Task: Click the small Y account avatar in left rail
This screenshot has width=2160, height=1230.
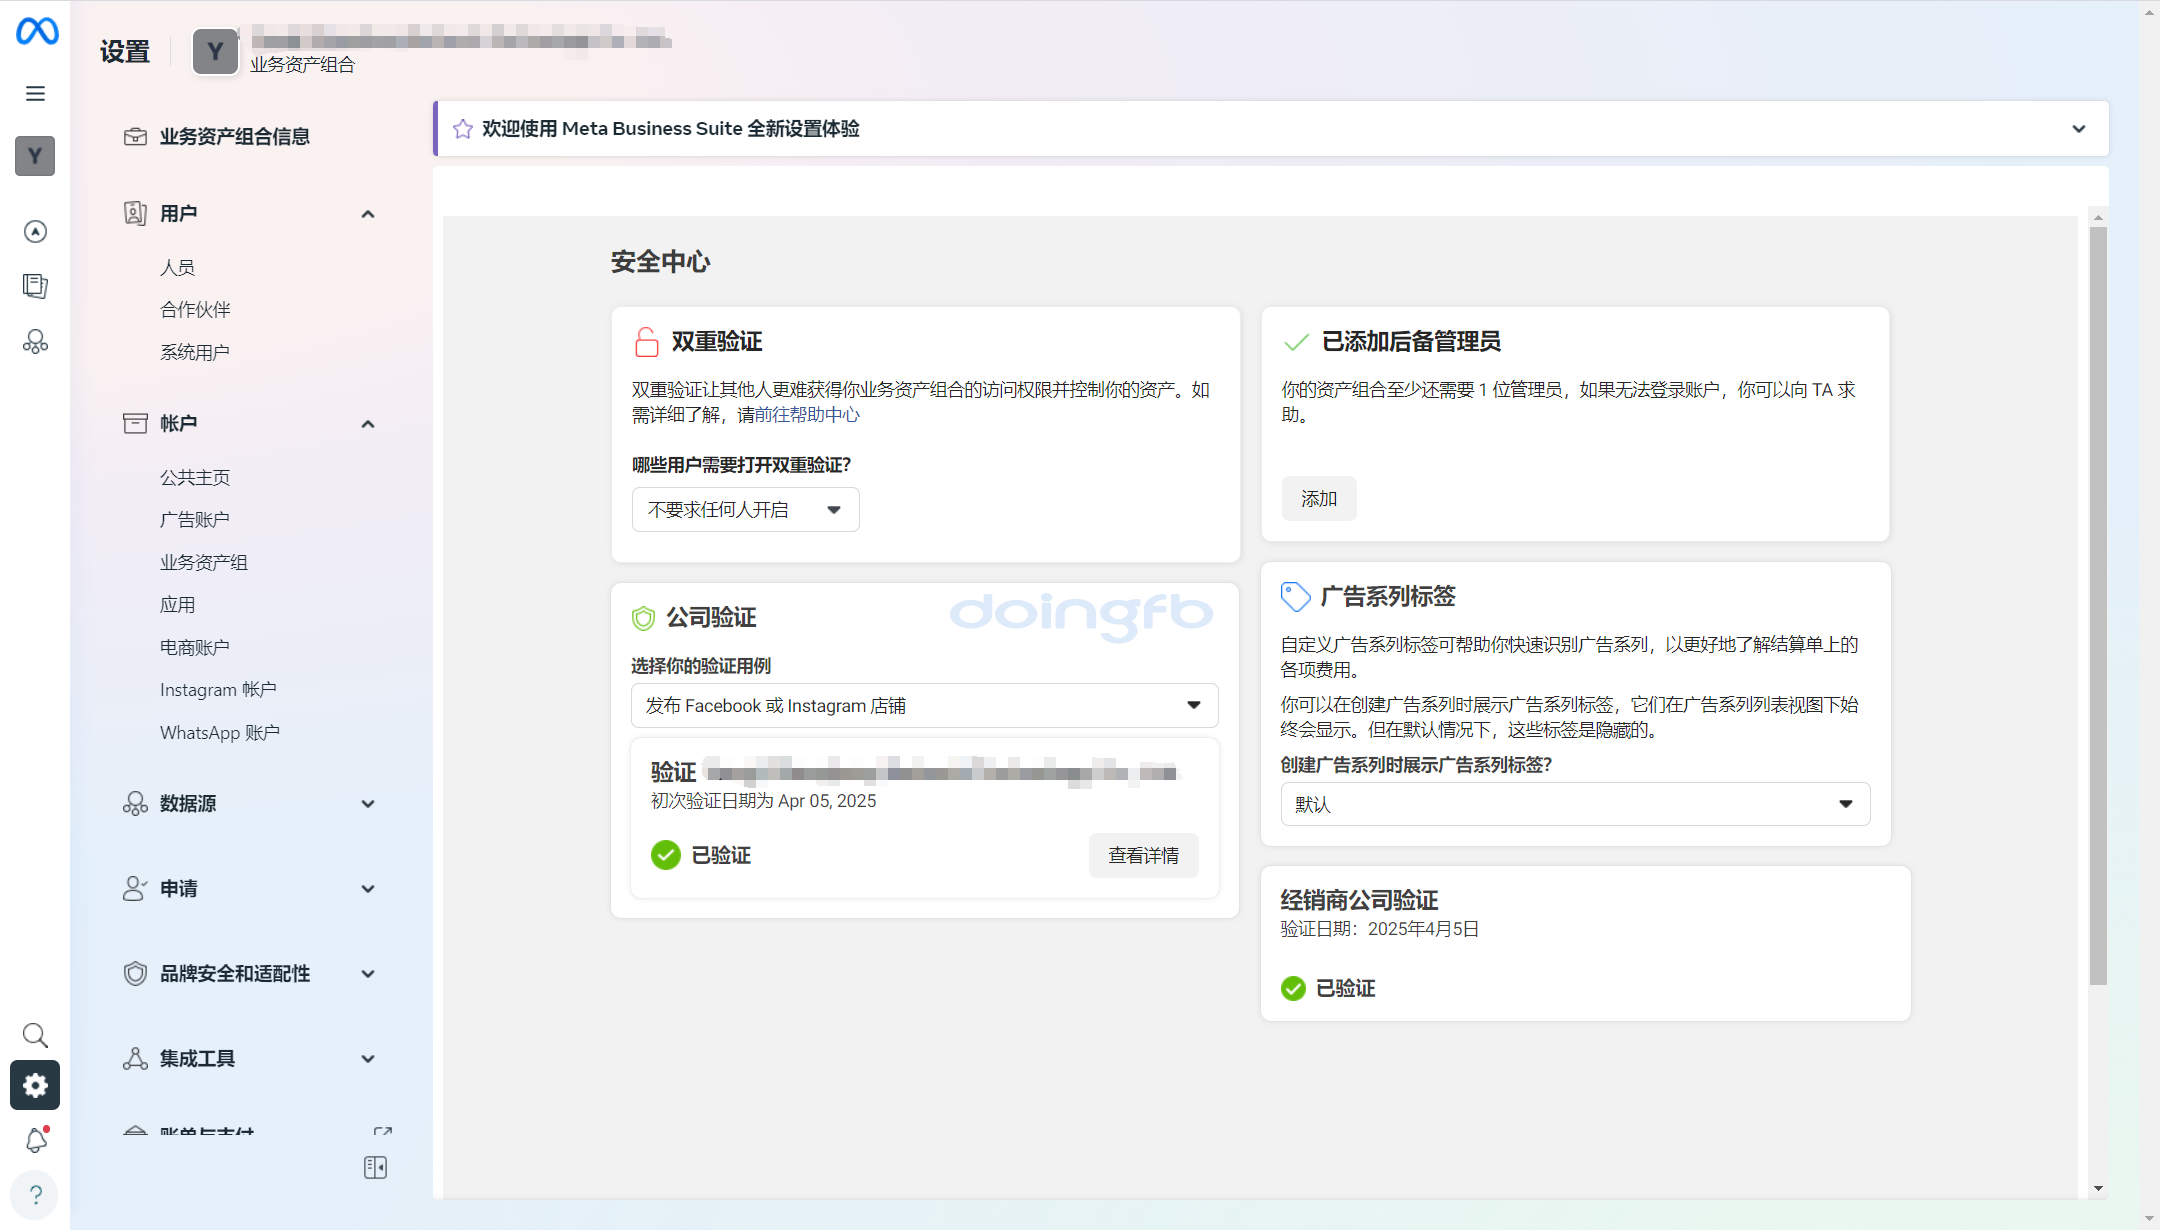Action: (x=35, y=156)
